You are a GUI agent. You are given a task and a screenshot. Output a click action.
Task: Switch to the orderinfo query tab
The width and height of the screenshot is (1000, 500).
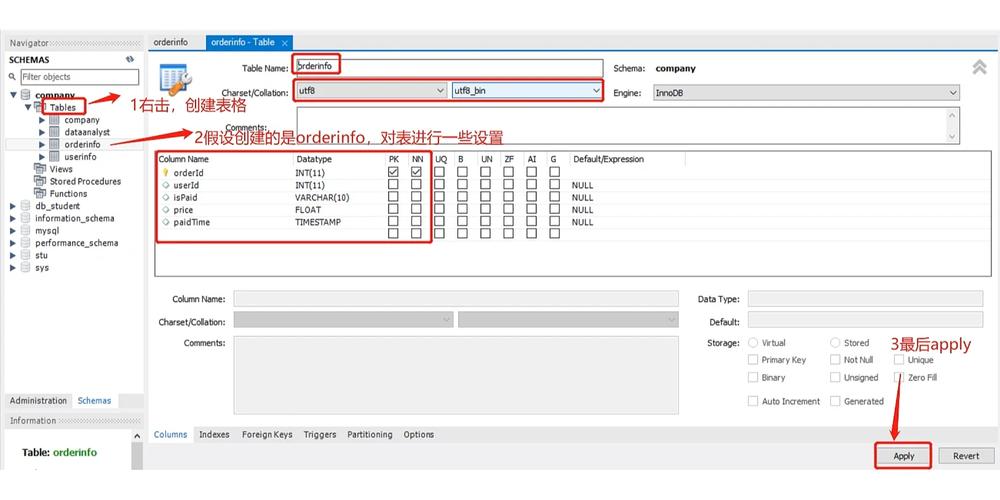[x=171, y=43]
